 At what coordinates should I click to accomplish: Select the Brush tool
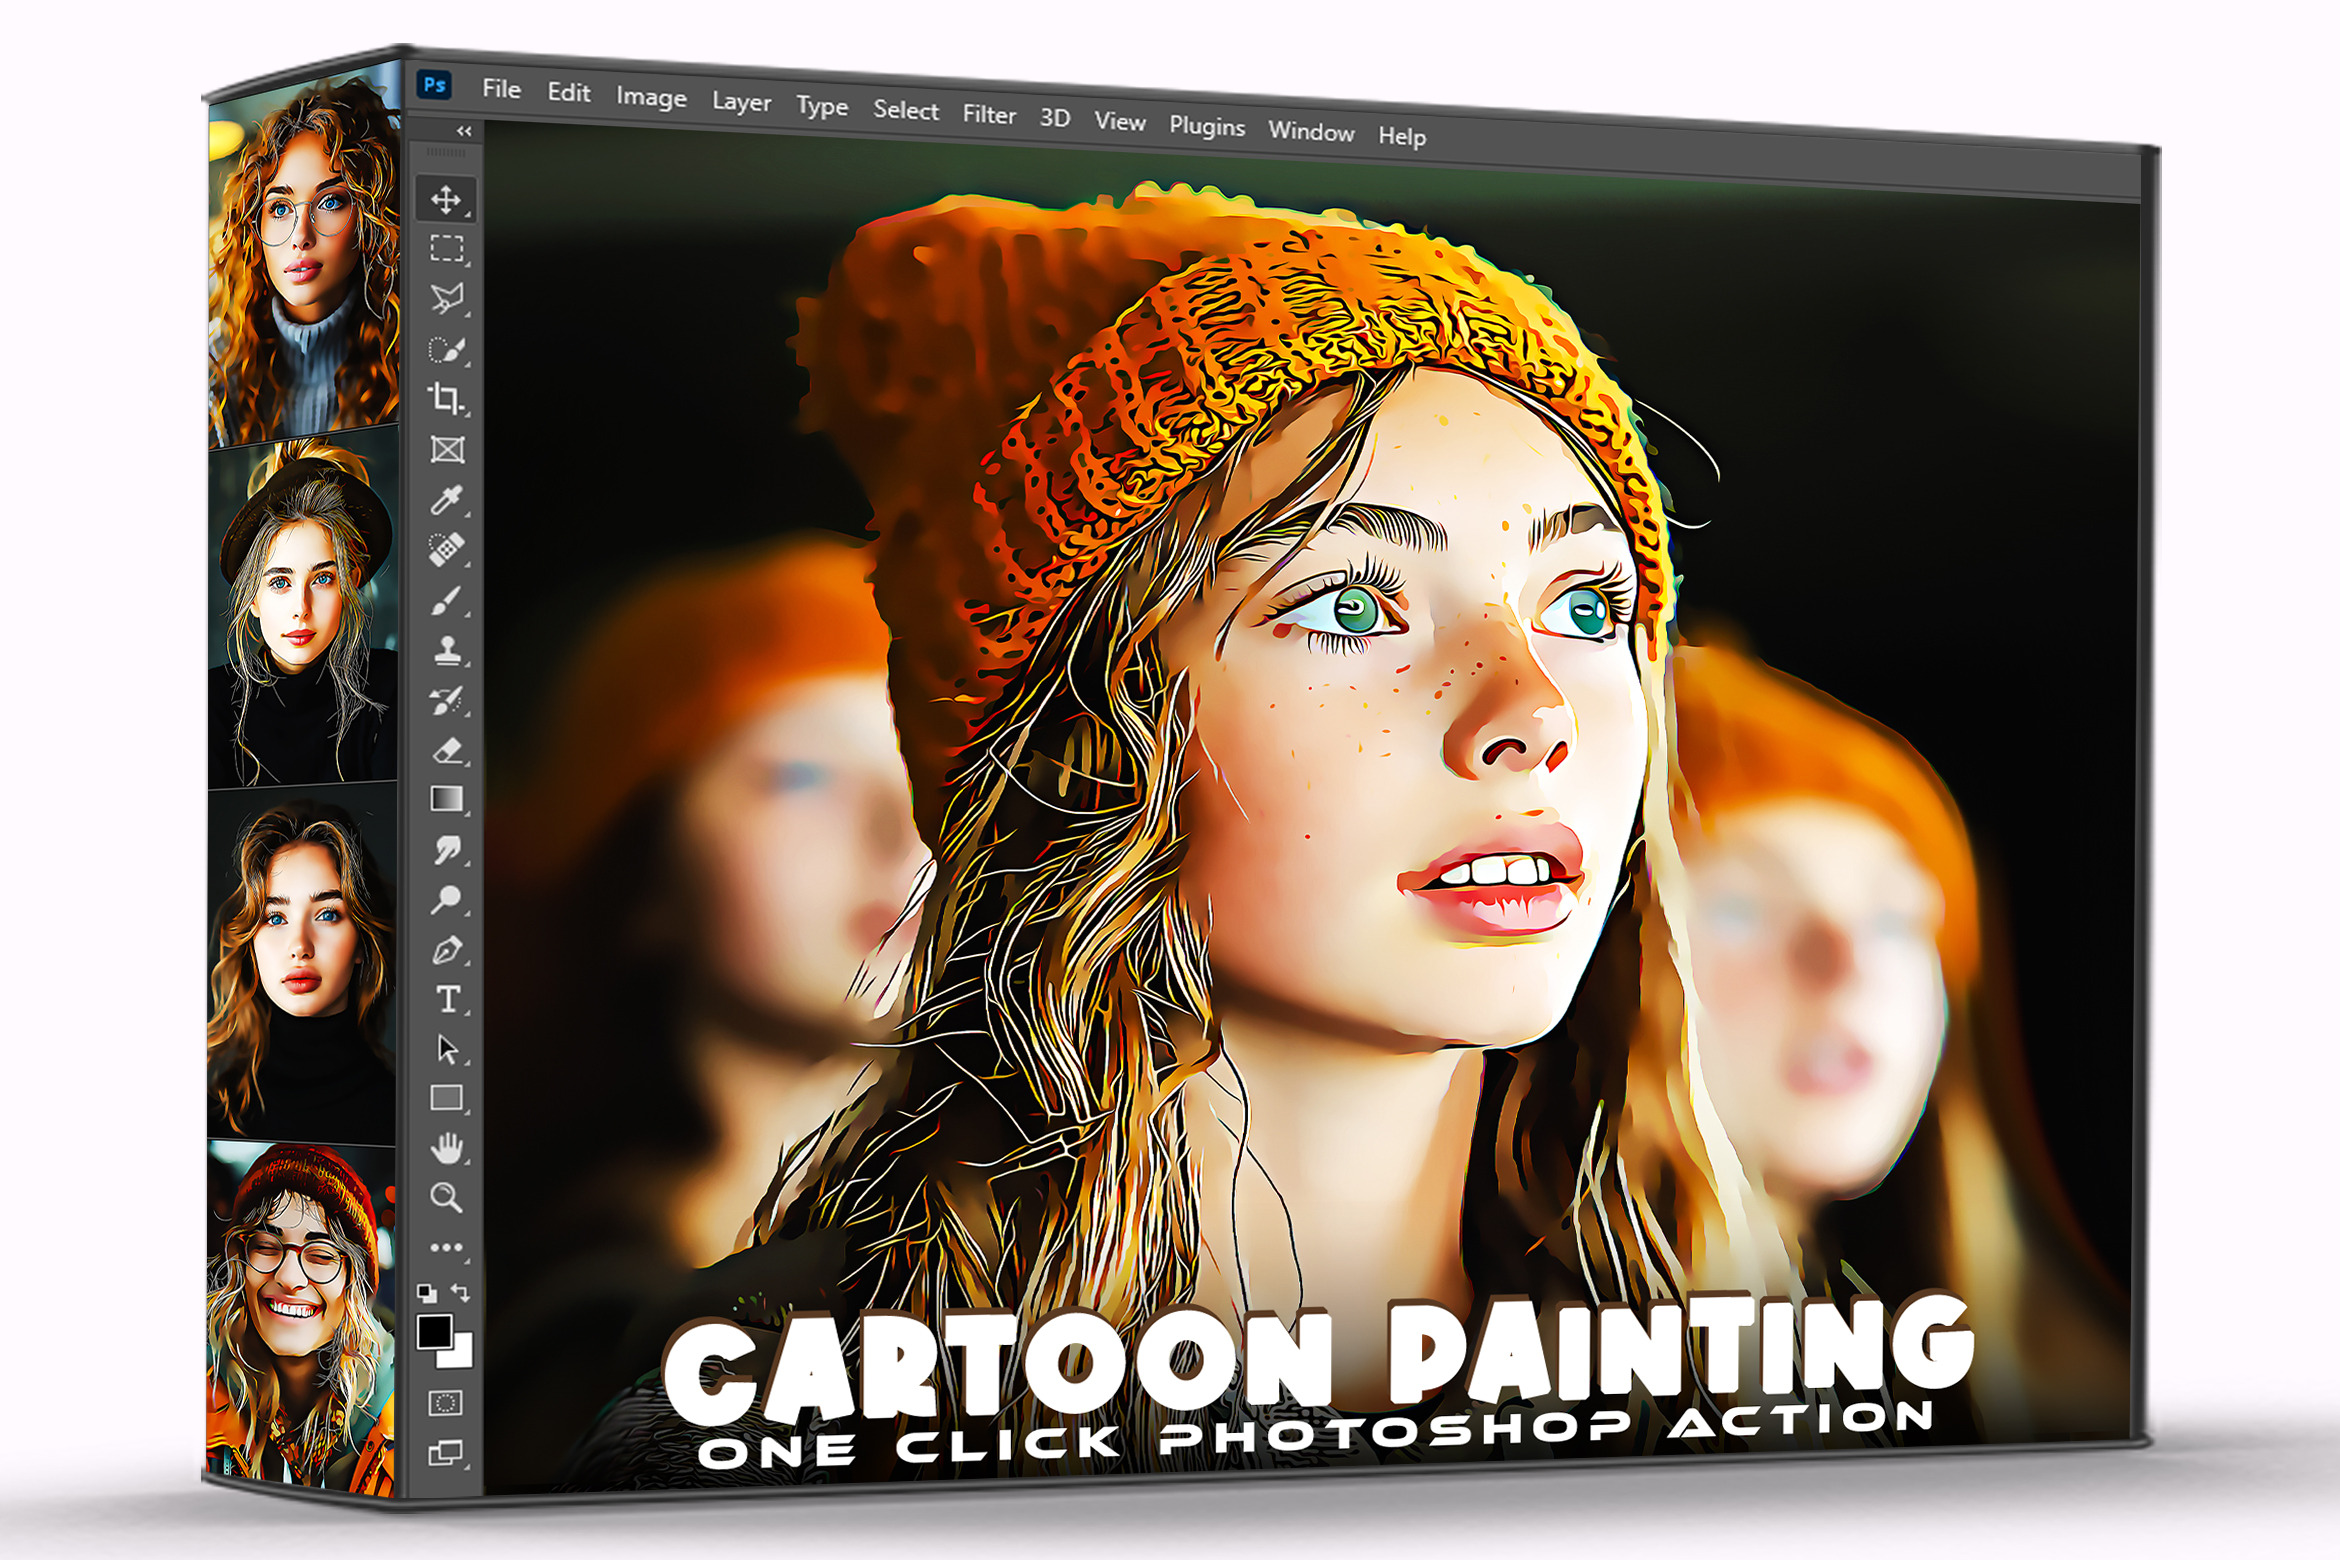(446, 600)
